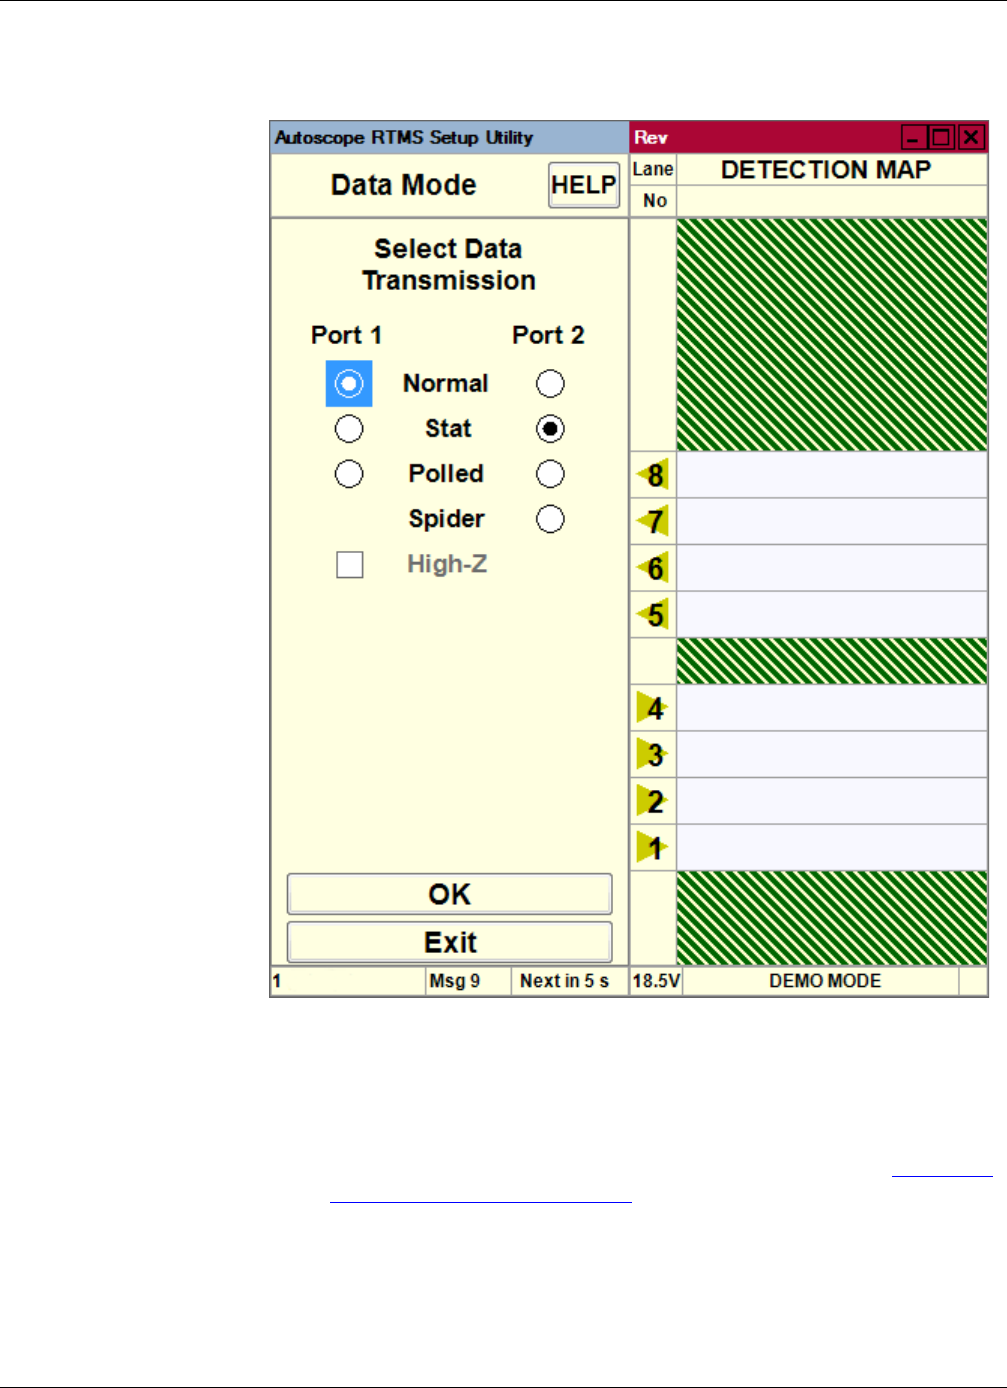Click the 'Port 1' column label
The height and width of the screenshot is (1388, 1007).
[x=346, y=335]
